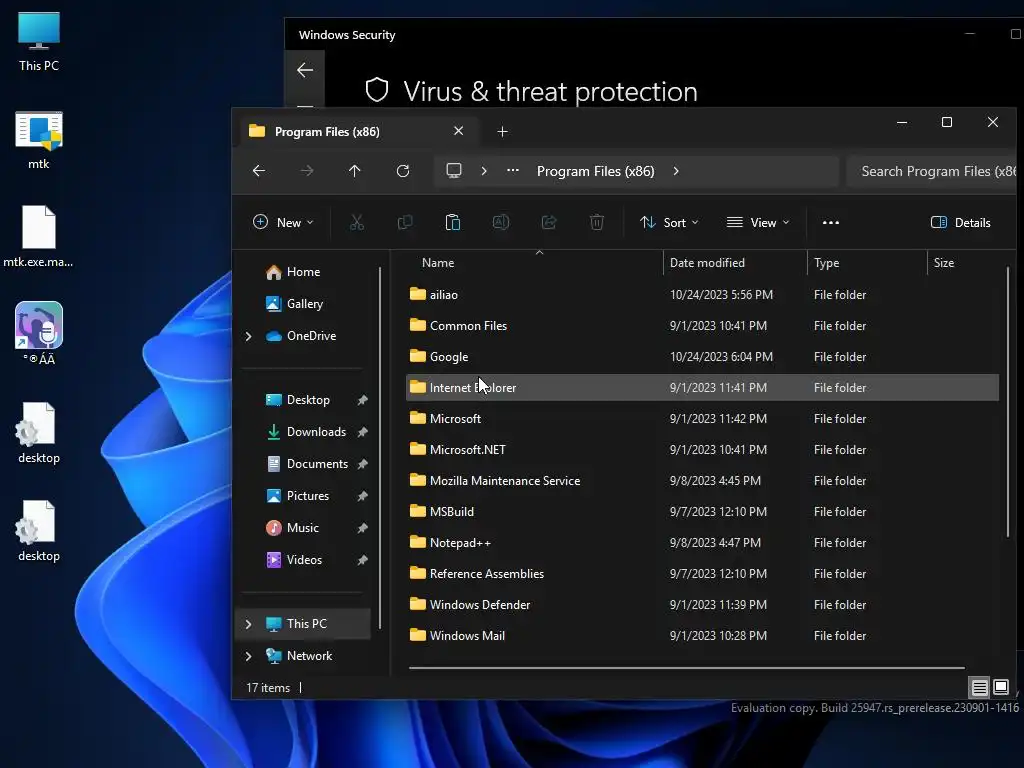The width and height of the screenshot is (1024, 768).
Task: Go back in Windows Security window
Action: pyautogui.click(x=305, y=70)
